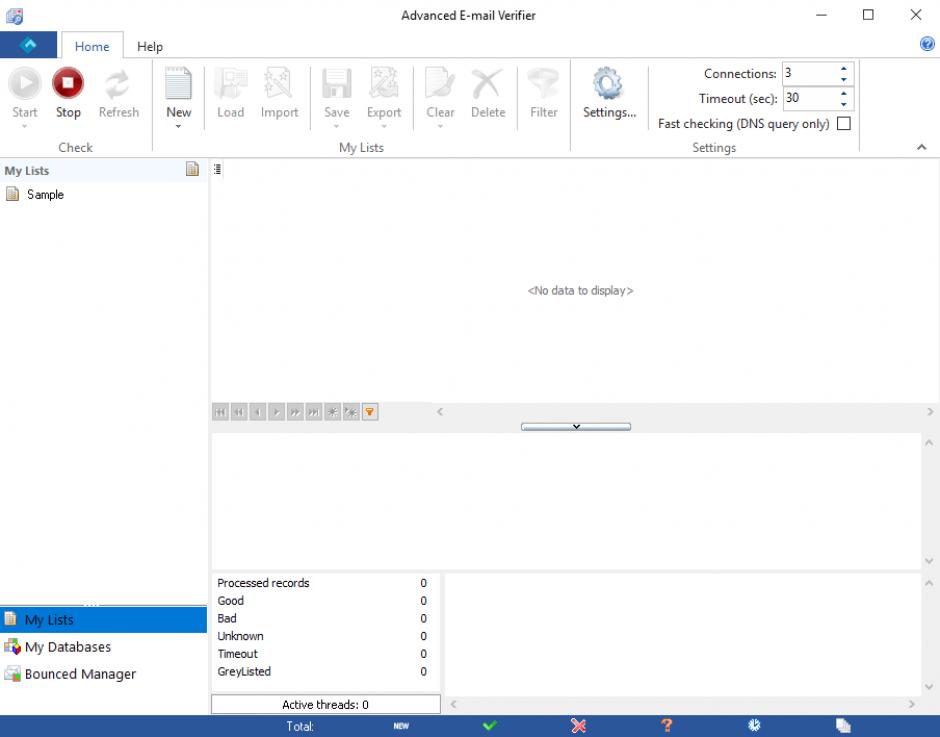Click log pane scroll up arrow
940x737 pixels.
[929, 443]
